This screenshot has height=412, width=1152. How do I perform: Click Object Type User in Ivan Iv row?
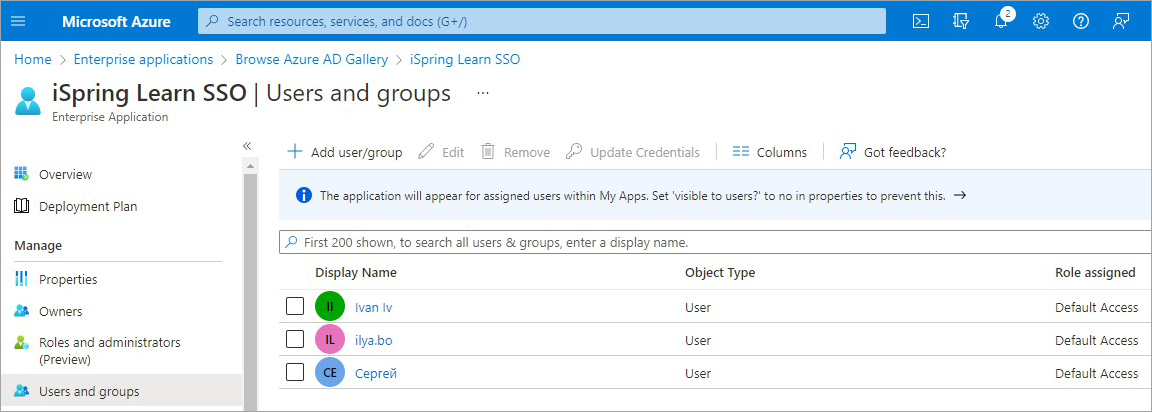click(698, 307)
